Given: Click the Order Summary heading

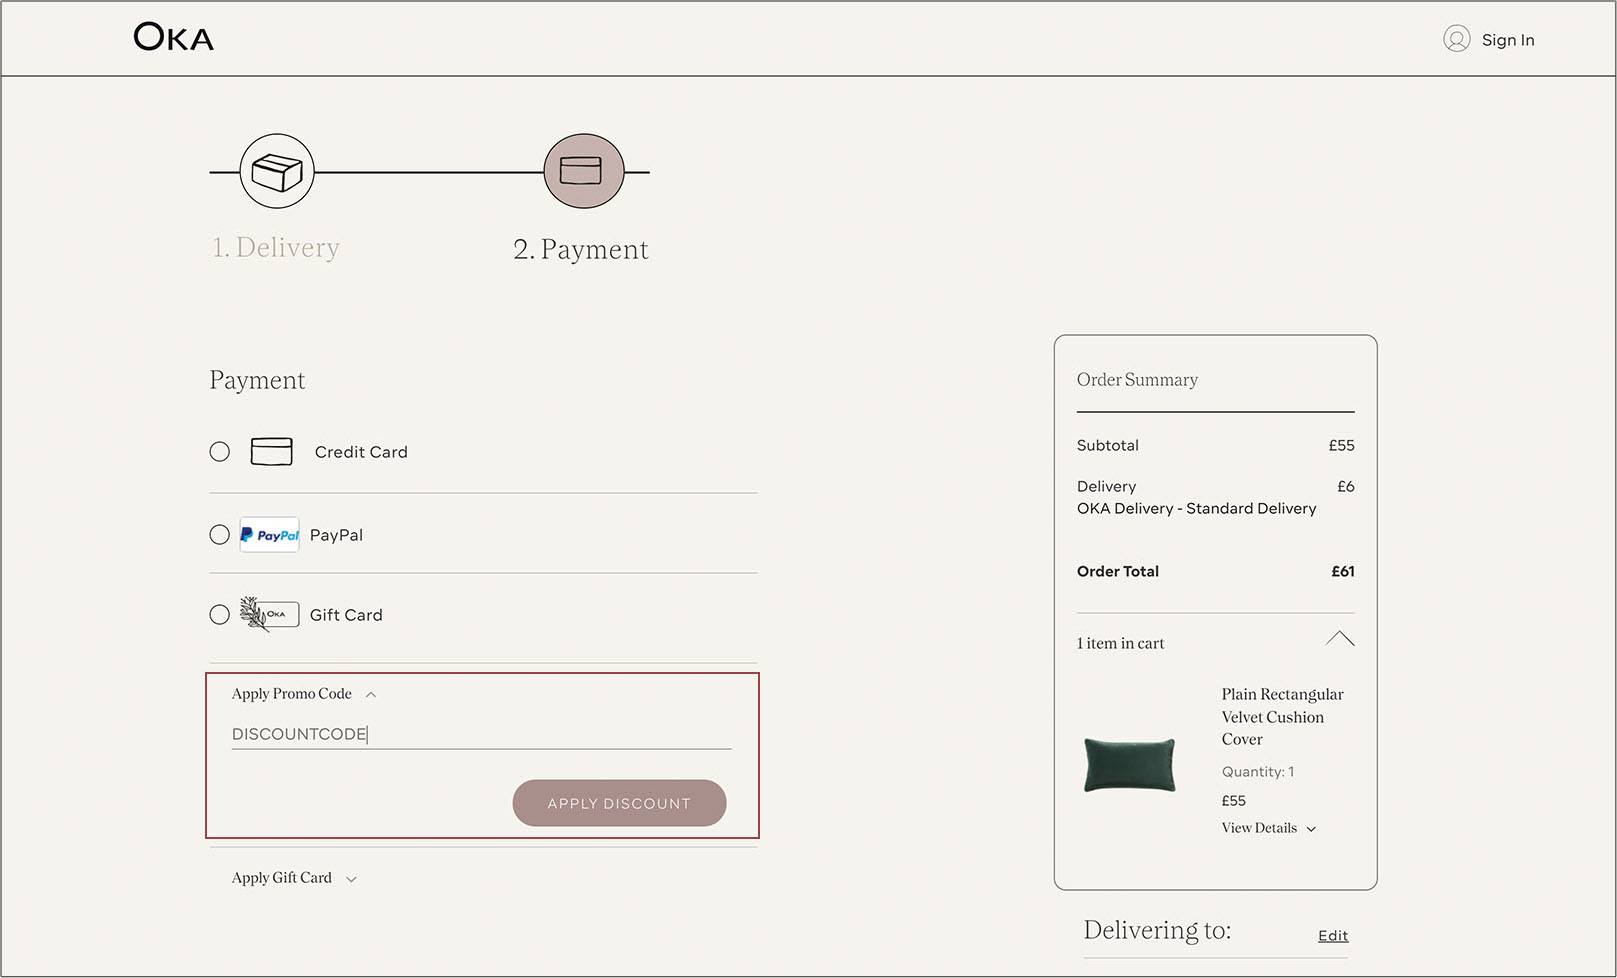Looking at the screenshot, I should click(1137, 380).
